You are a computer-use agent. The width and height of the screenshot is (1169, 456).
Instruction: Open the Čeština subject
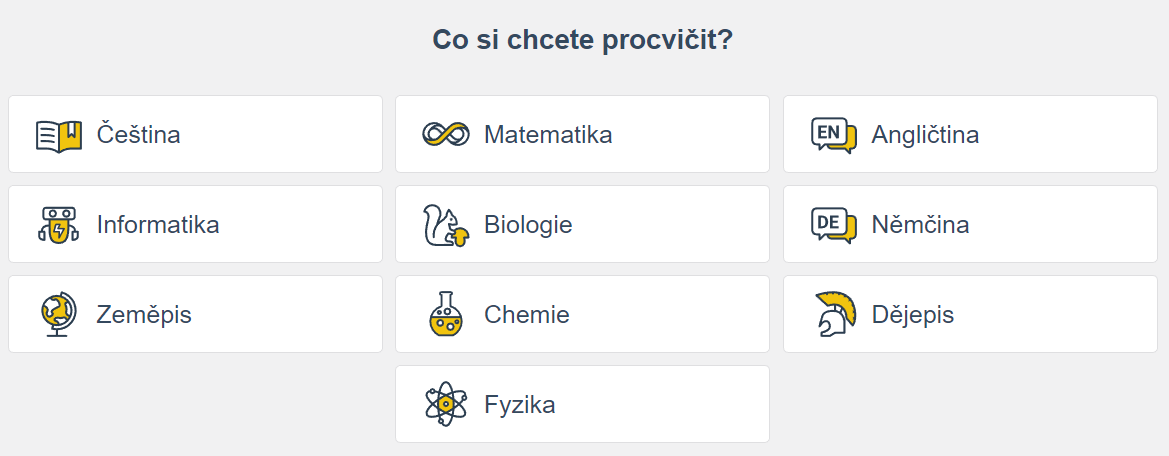(x=139, y=134)
